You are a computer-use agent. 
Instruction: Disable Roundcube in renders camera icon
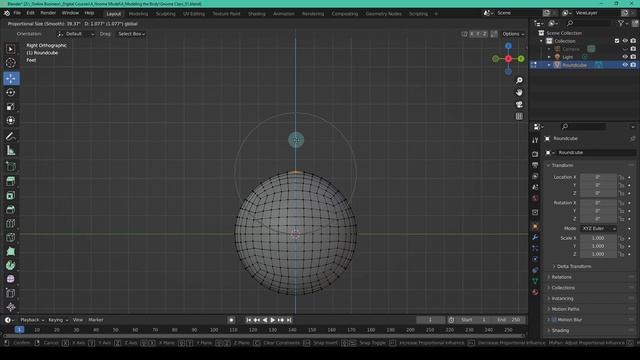(633, 65)
